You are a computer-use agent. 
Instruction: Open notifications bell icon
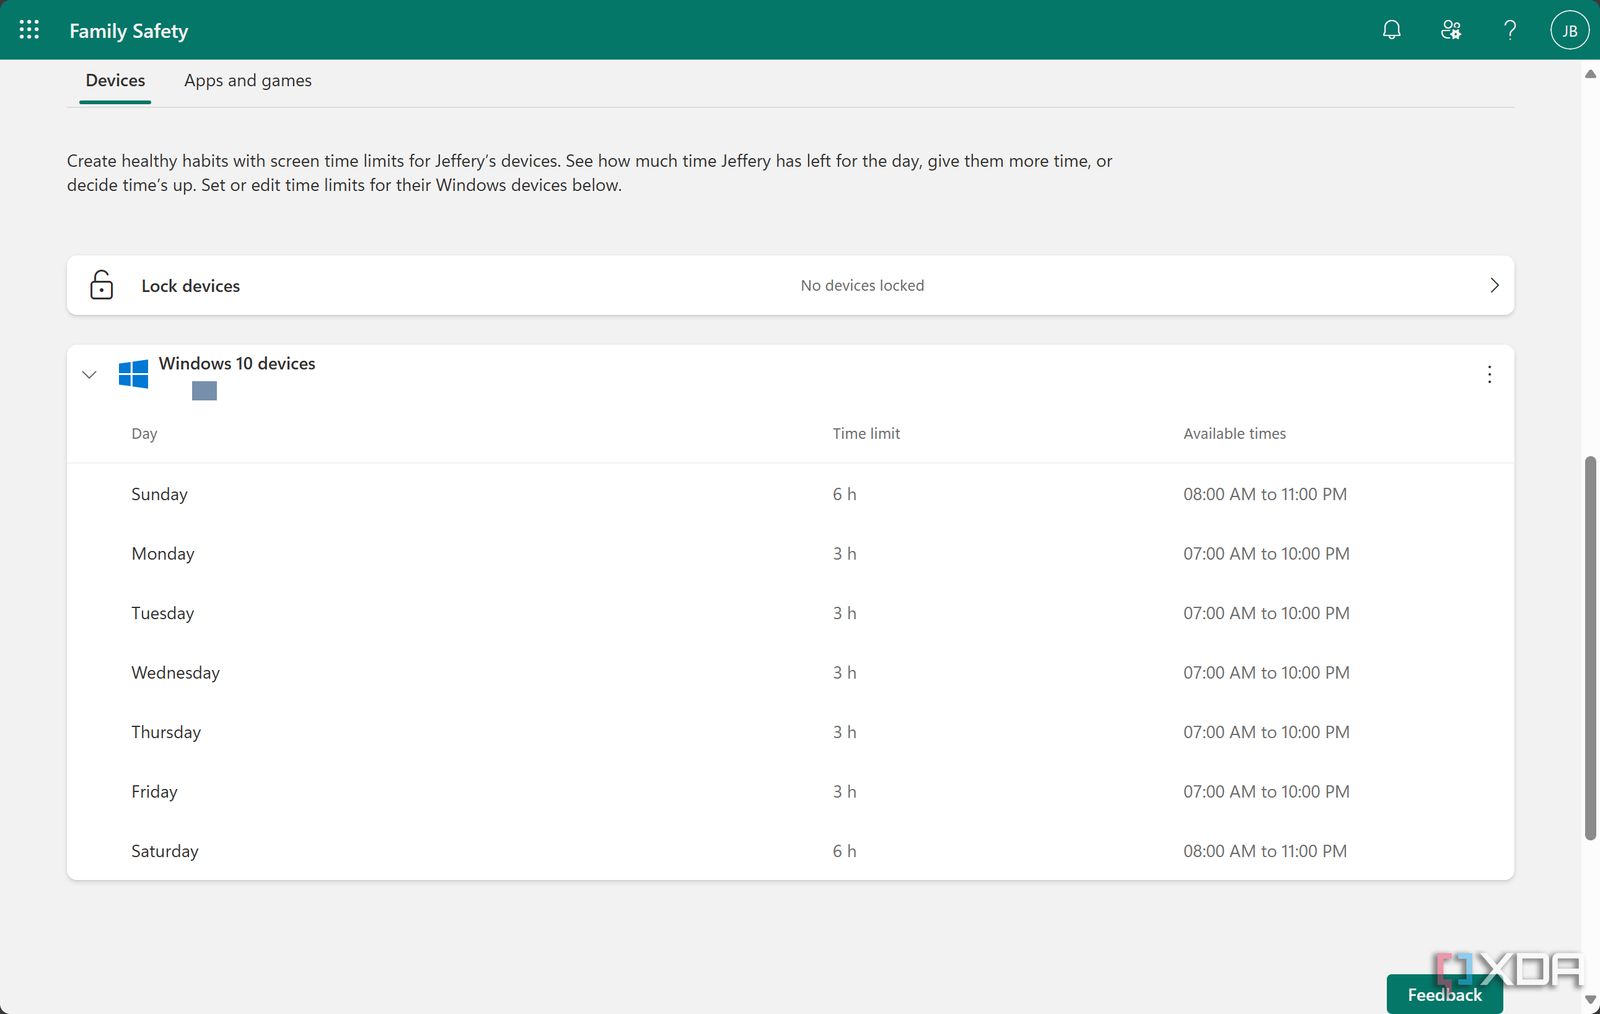(x=1391, y=30)
